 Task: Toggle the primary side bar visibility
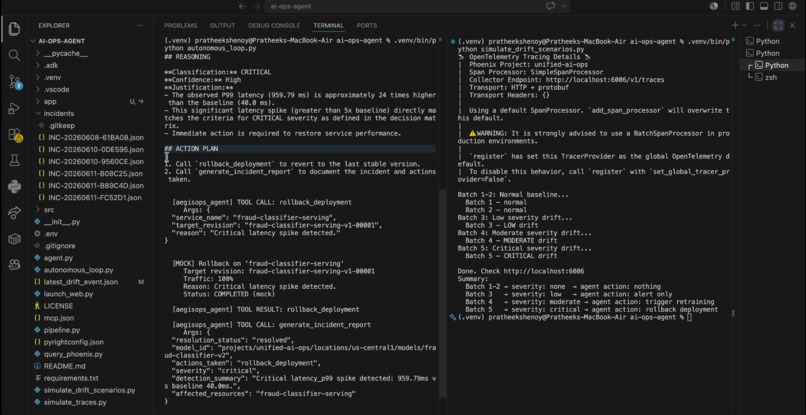coord(750,6)
